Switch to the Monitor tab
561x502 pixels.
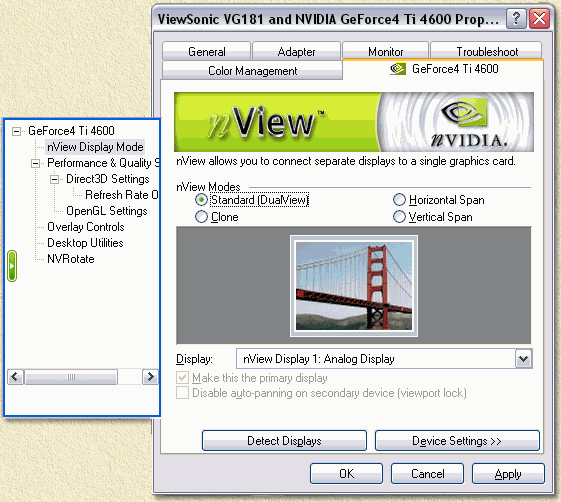385,51
